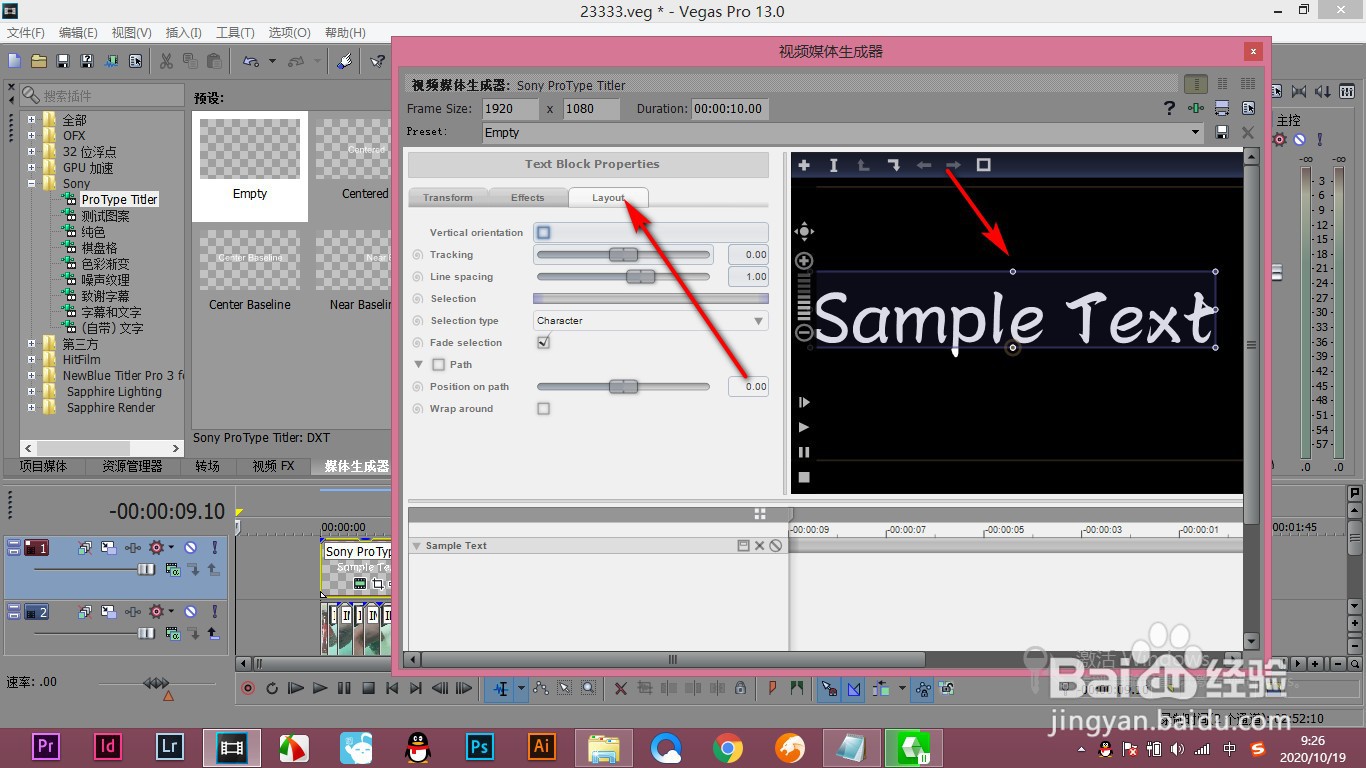This screenshot has height=768, width=1366.
Task: Click the Tracking slider handle
Action: tap(623, 255)
